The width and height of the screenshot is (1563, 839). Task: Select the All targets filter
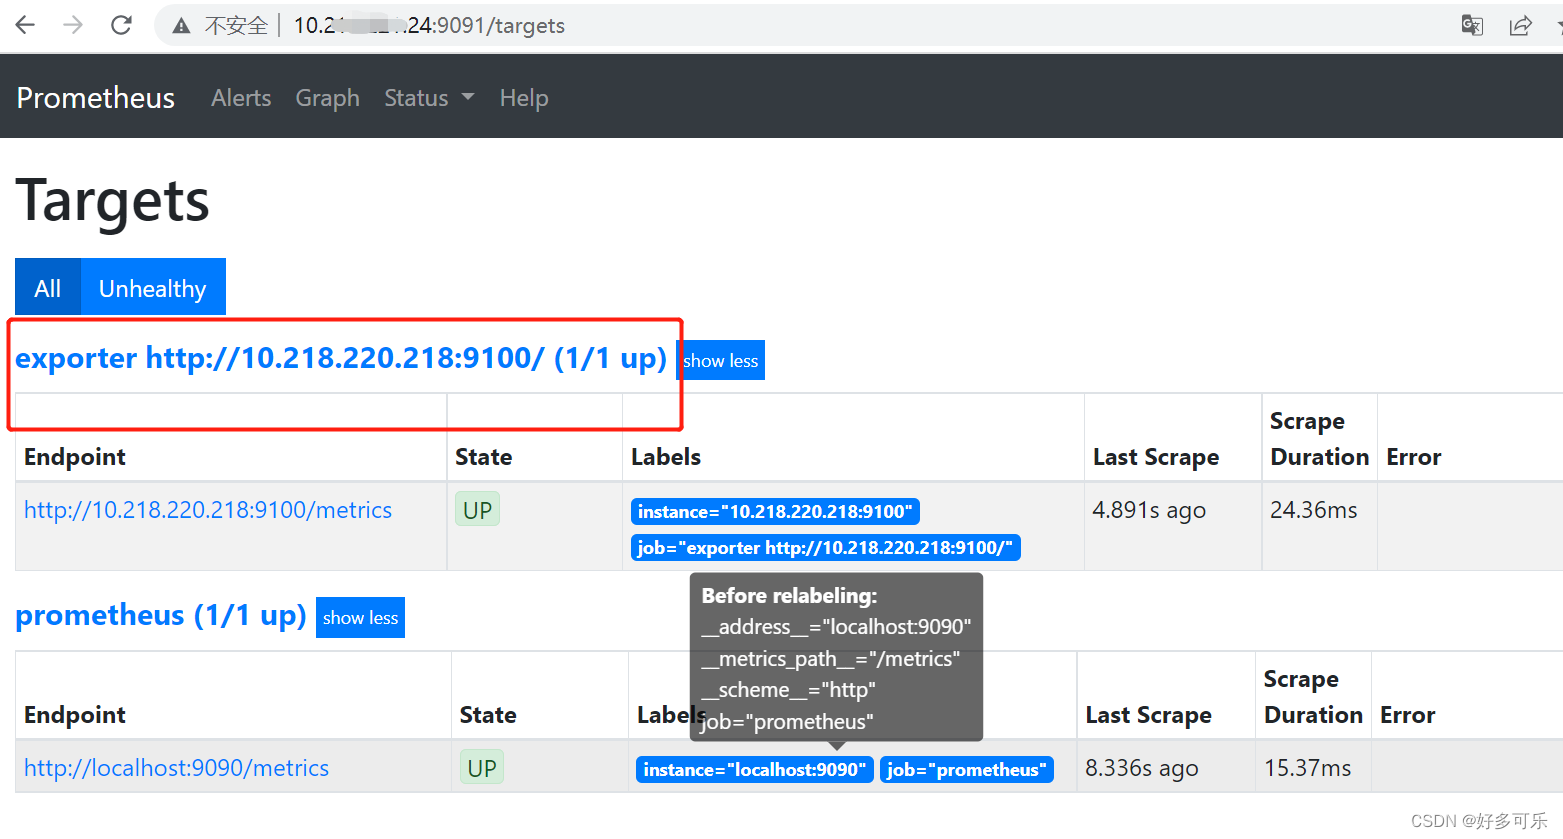[x=48, y=288]
